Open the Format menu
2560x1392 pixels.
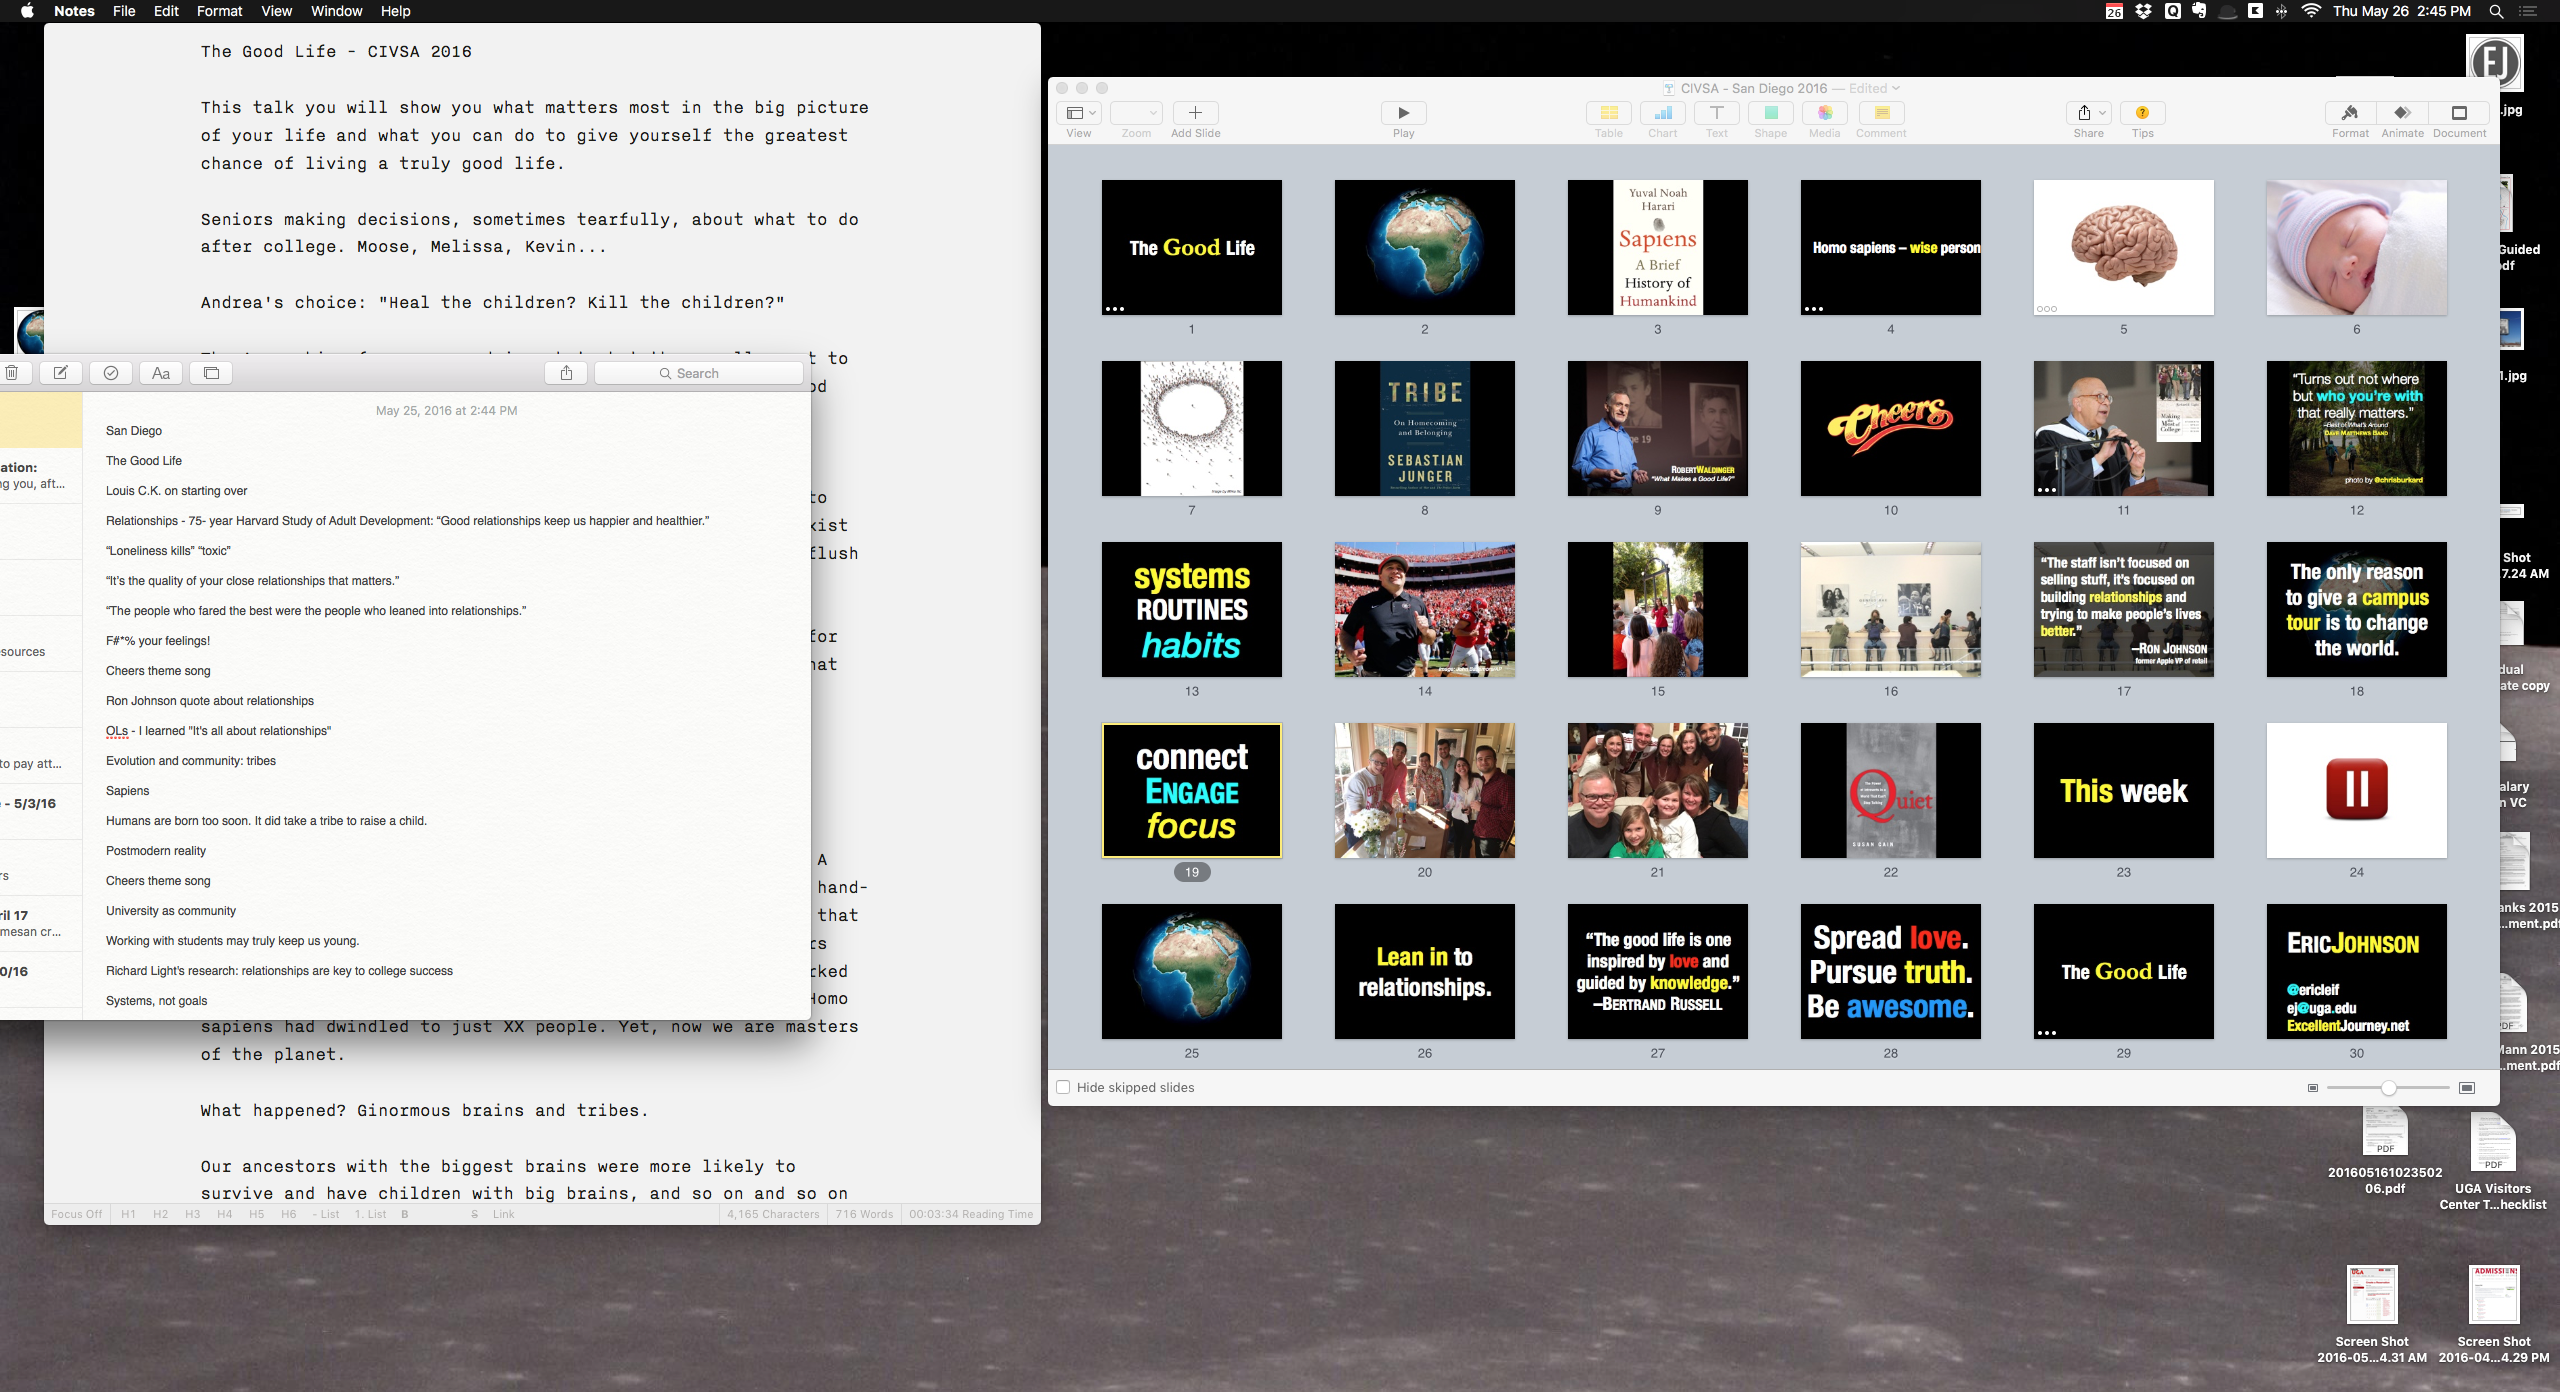219,11
